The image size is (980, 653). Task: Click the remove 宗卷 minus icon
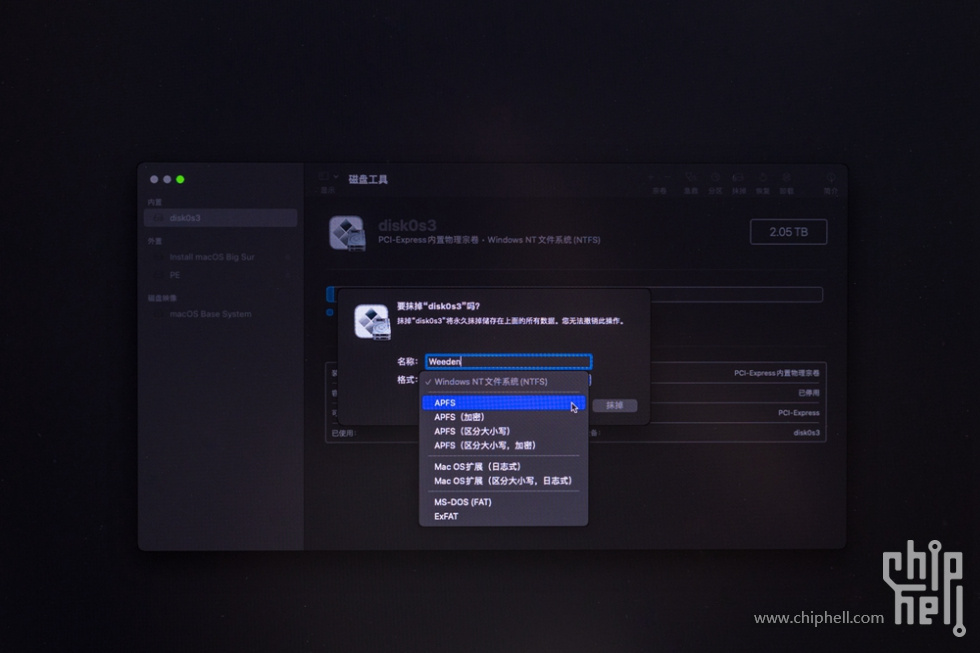[666, 178]
